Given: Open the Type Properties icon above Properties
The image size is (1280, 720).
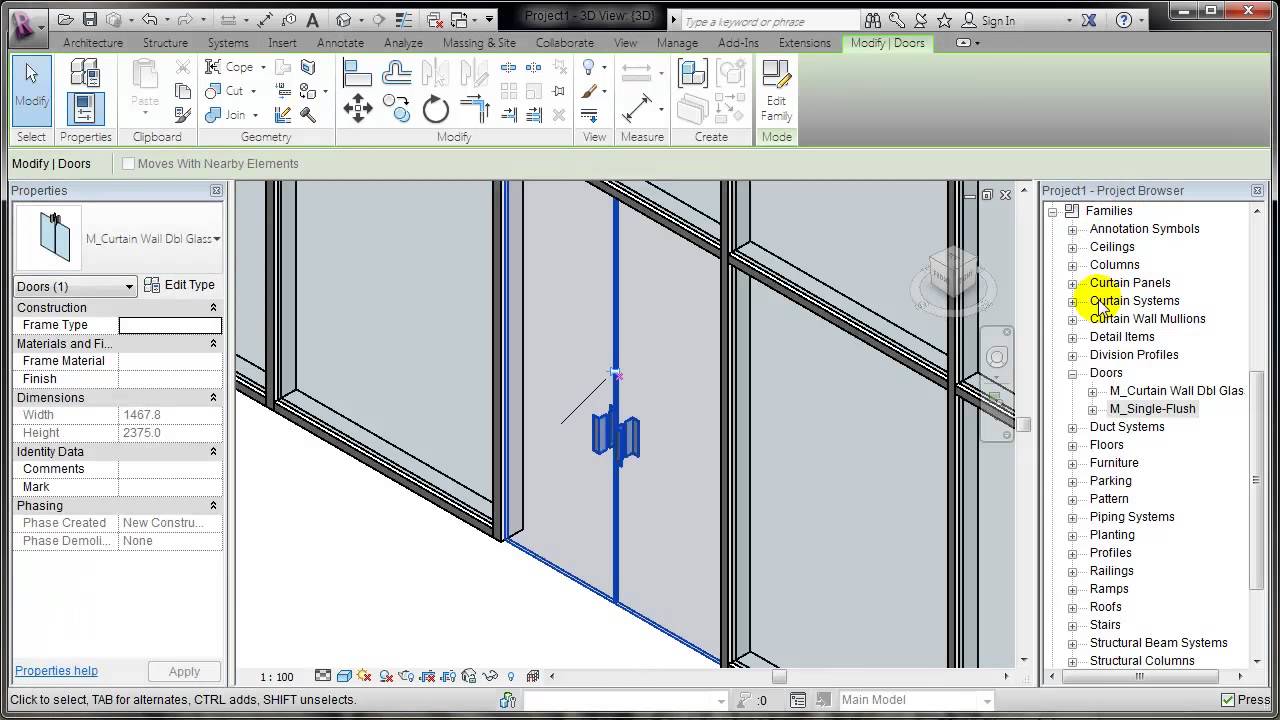Looking at the screenshot, I should point(86,73).
